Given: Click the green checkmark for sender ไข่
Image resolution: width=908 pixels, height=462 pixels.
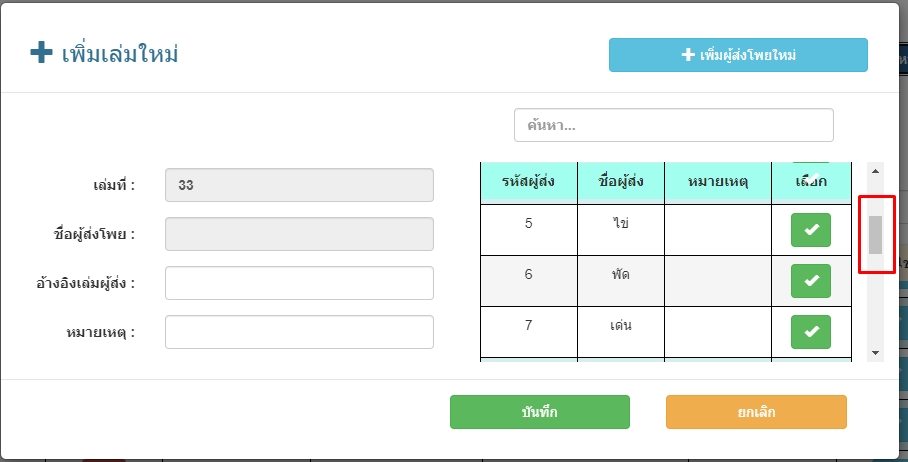Looking at the screenshot, I should click(811, 230).
